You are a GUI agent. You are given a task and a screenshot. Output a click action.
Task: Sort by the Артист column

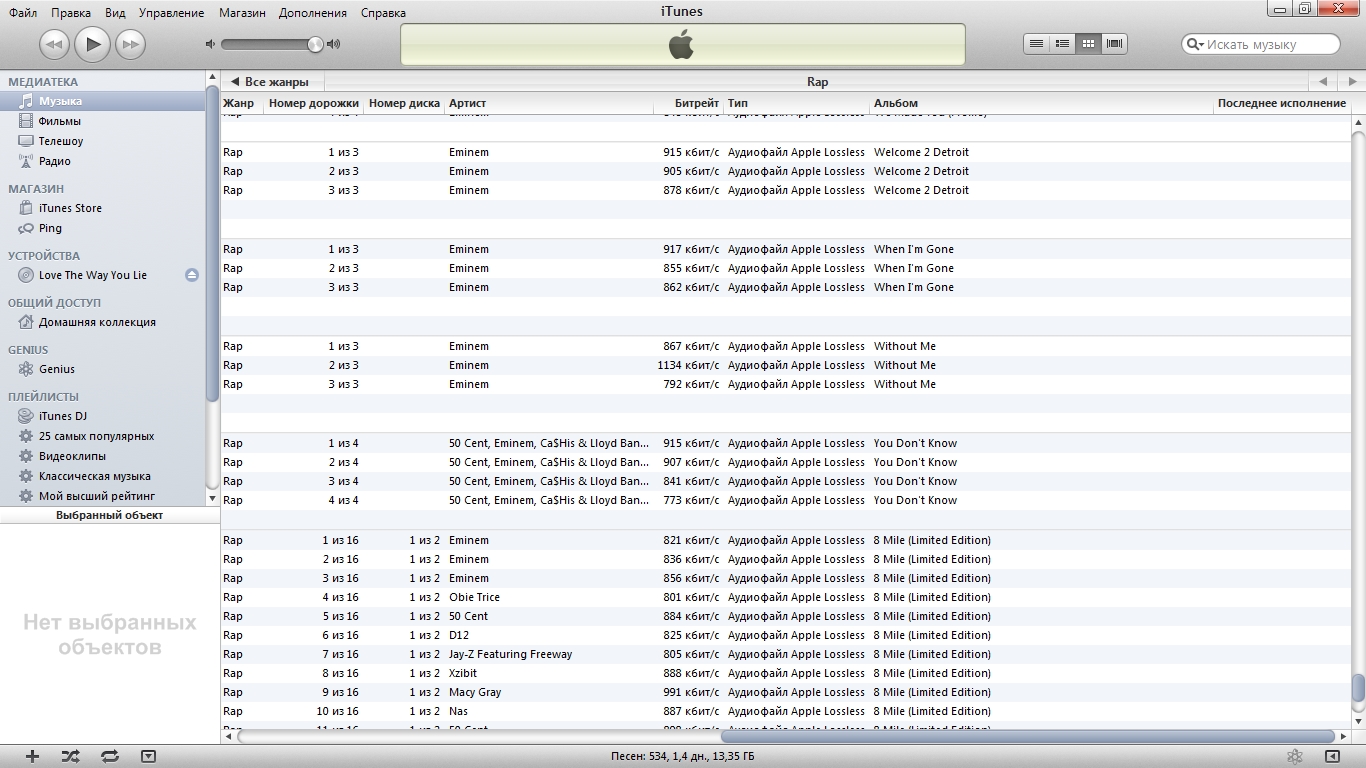pos(548,103)
